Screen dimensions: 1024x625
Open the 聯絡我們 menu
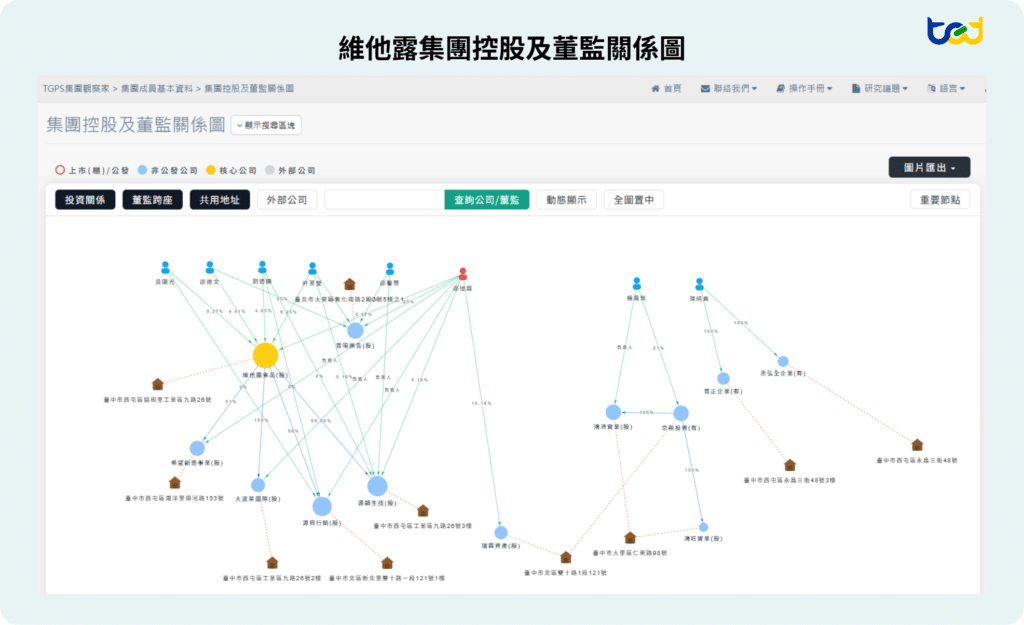coord(729,88)
